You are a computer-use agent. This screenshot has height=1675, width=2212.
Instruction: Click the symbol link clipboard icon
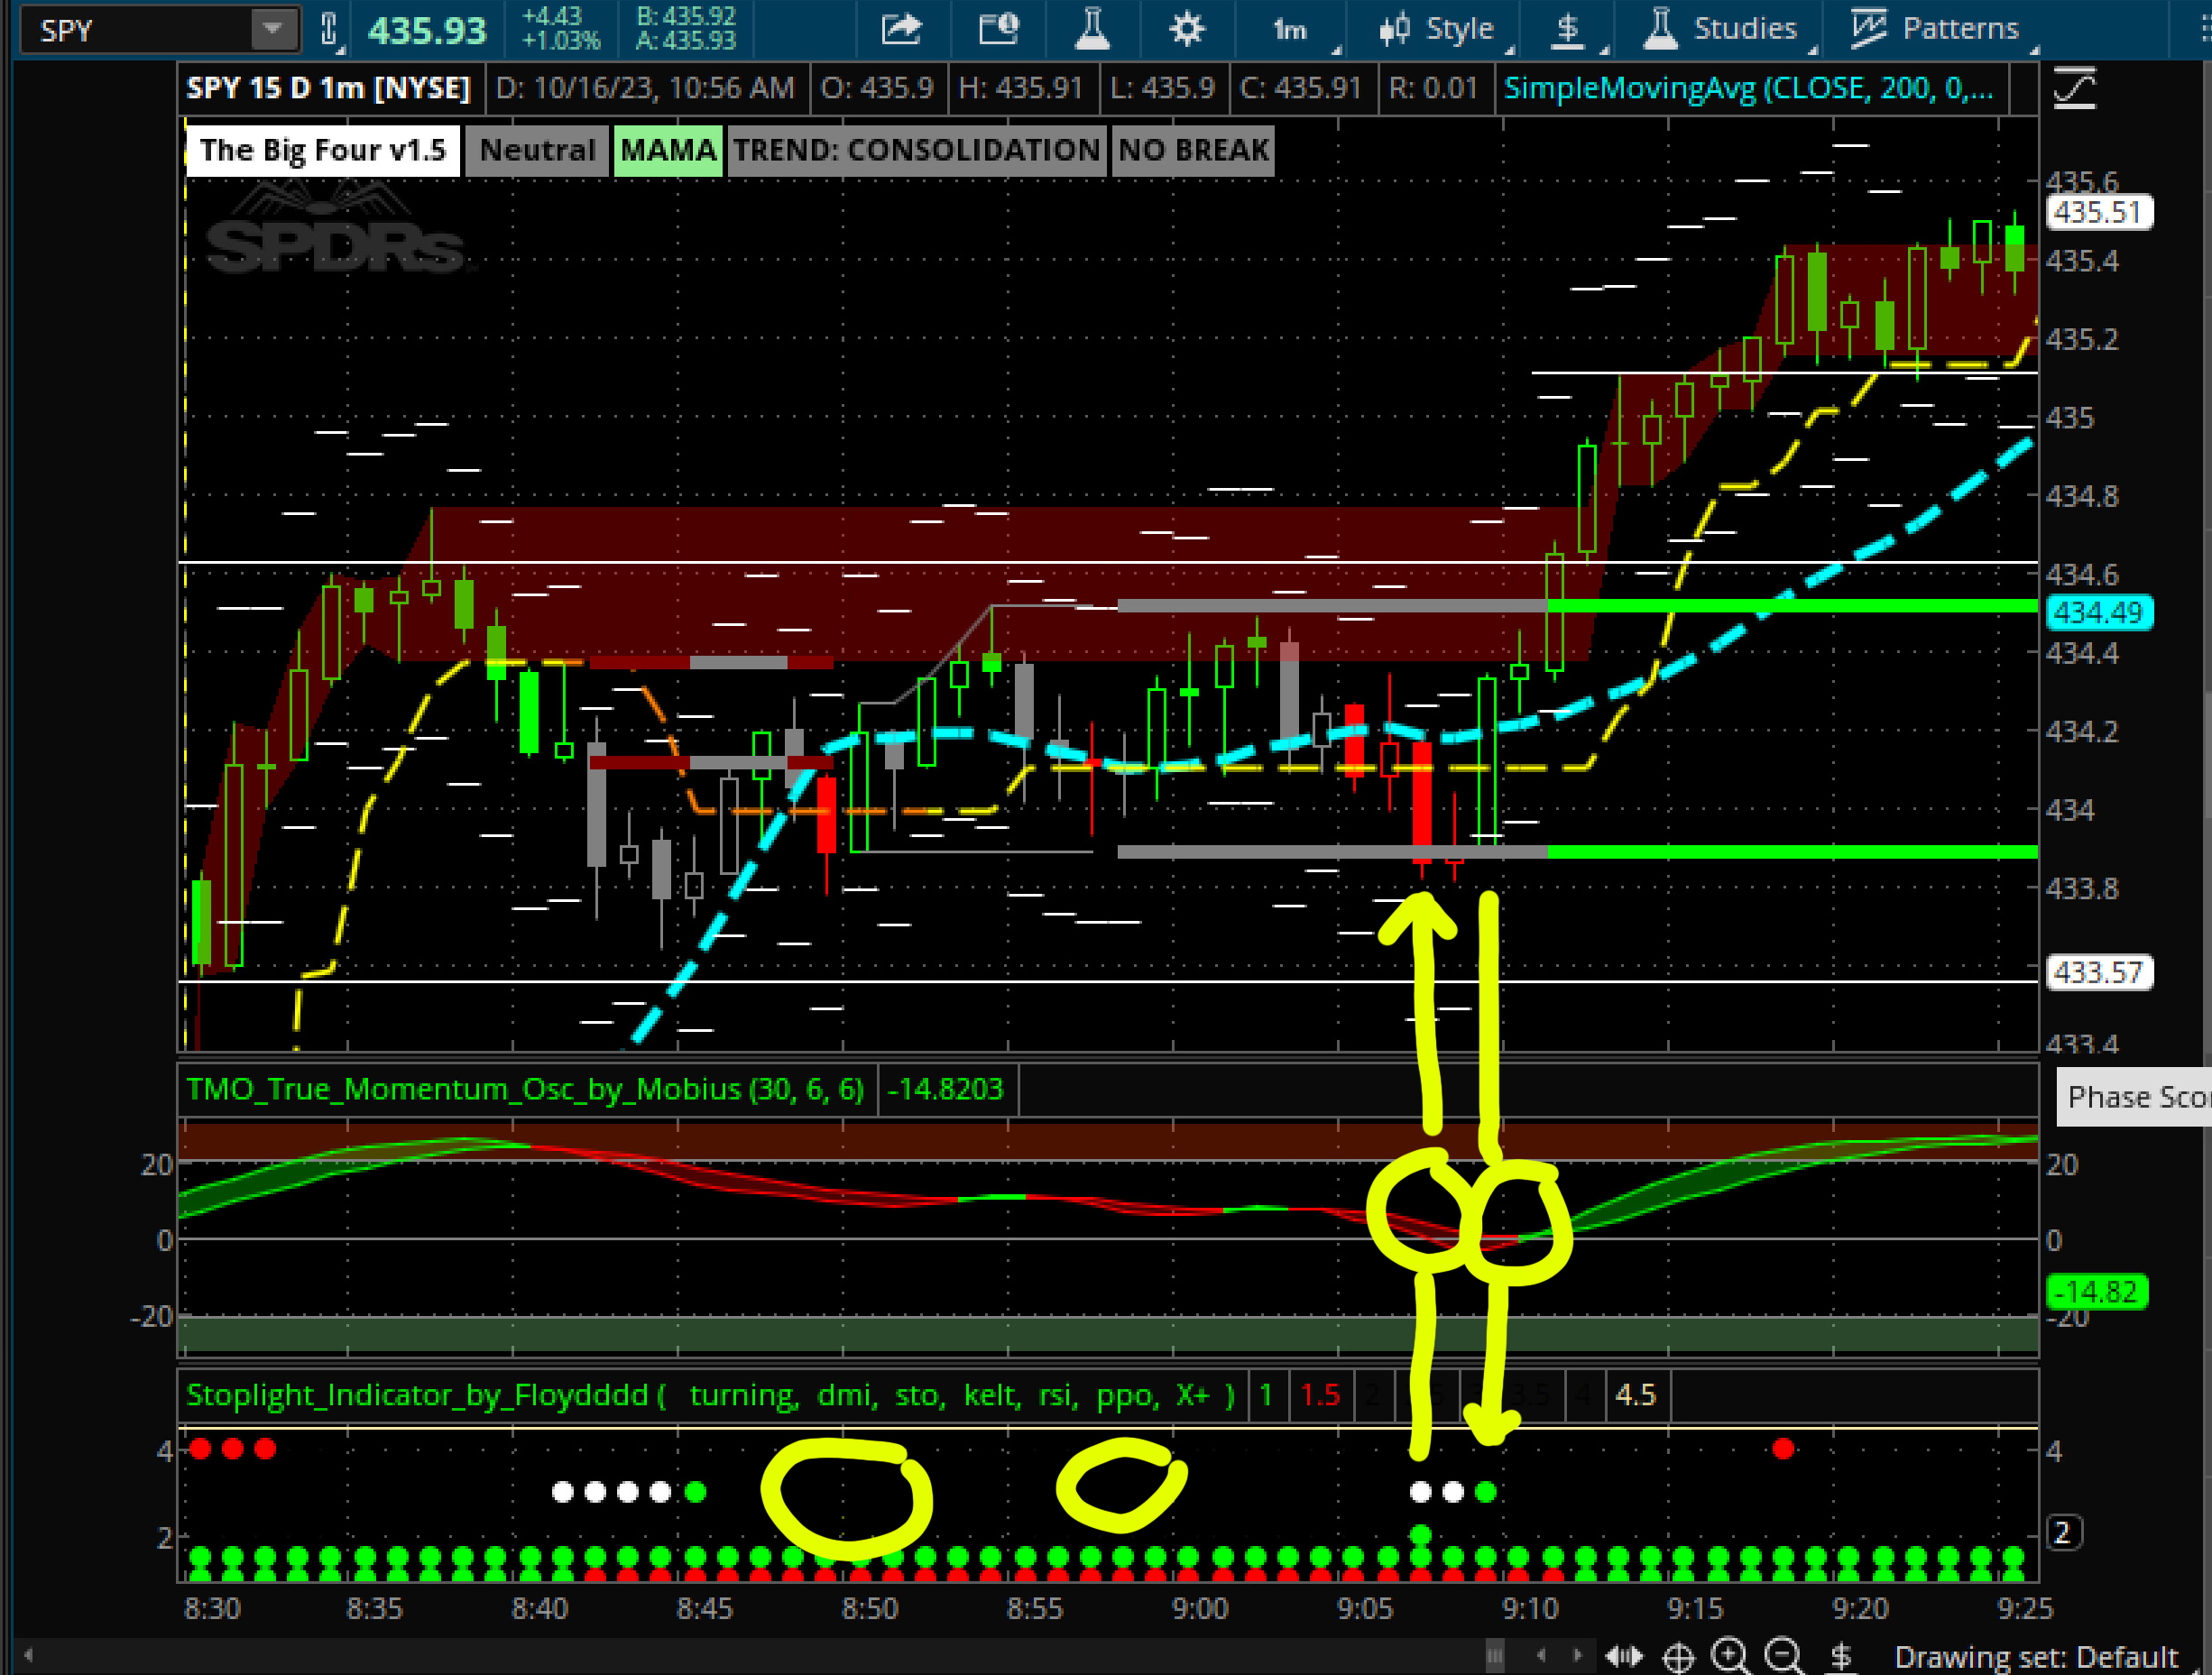330,29
